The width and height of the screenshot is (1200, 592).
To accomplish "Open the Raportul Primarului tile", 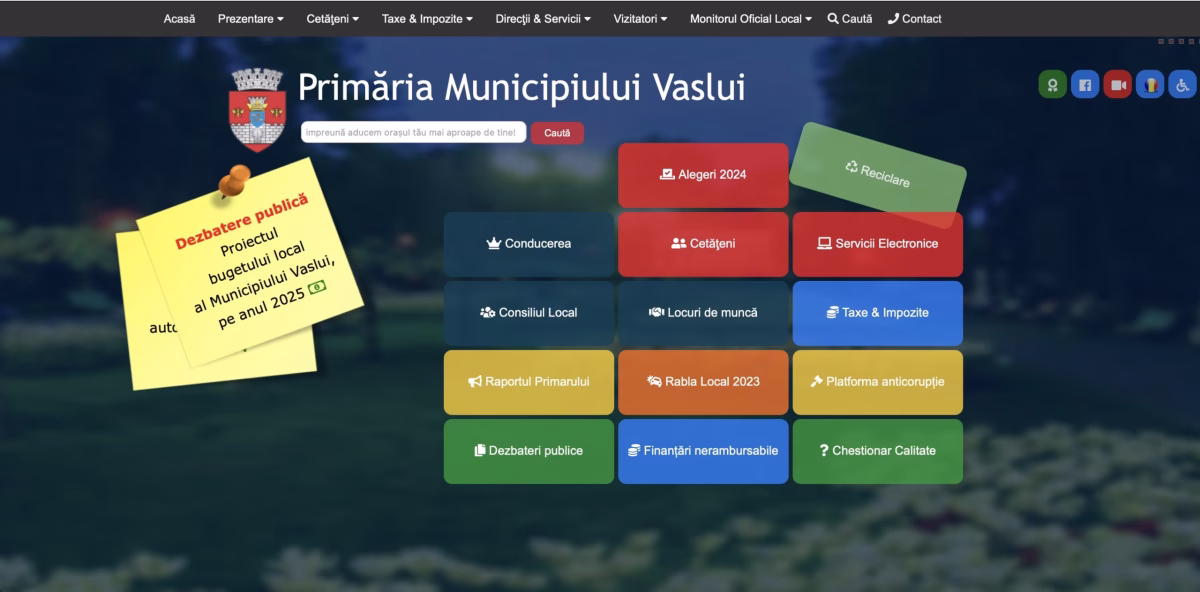I will tap(529, 382).
